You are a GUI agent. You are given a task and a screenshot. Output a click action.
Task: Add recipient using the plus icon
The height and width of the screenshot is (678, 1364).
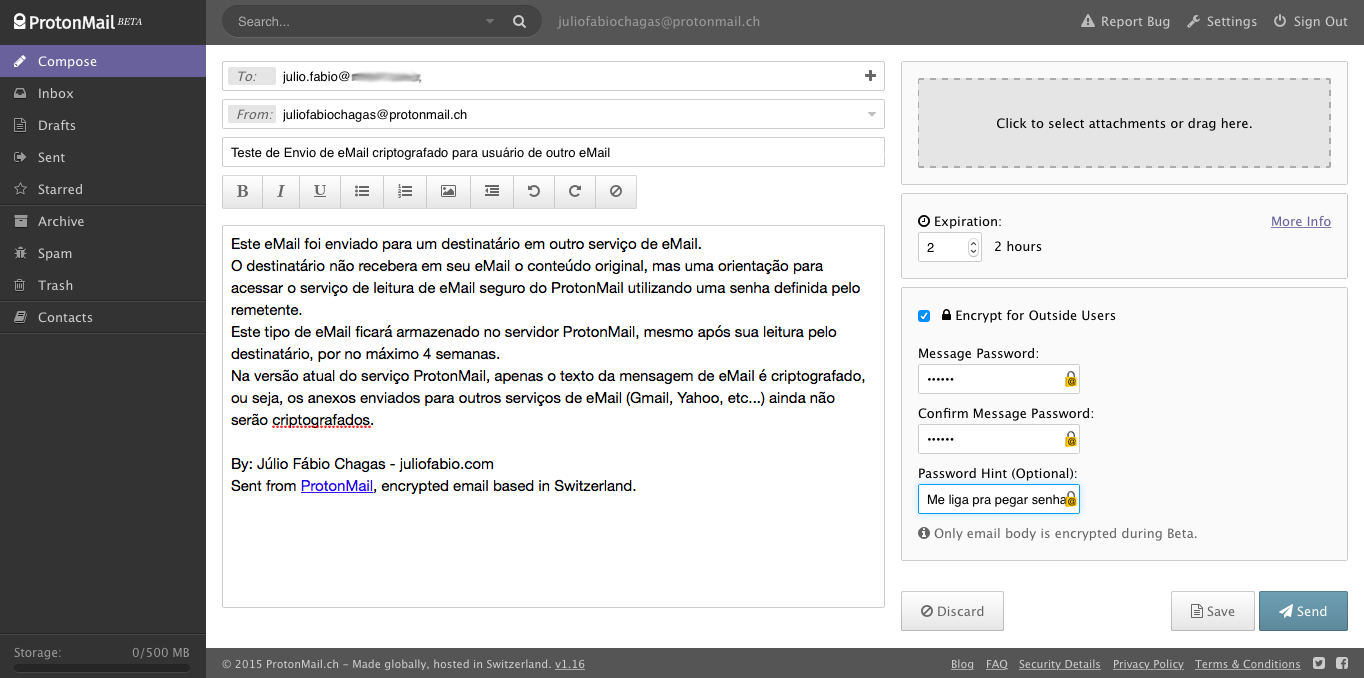coord(869,76)
